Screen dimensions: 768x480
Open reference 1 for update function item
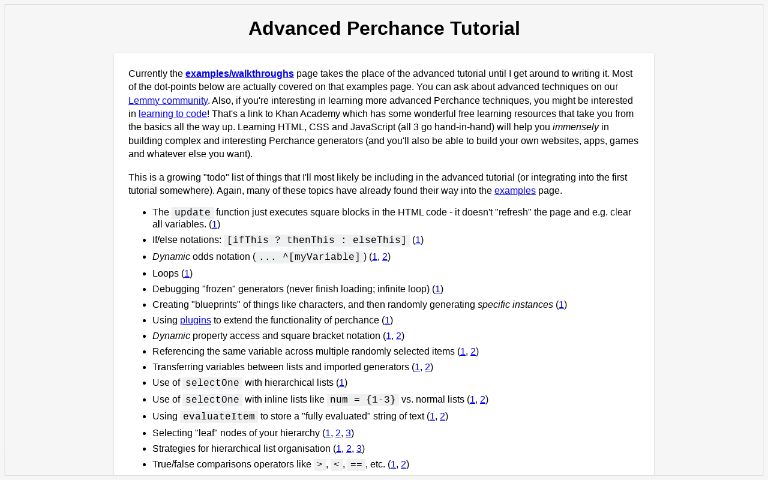click(x=214, y=225)
